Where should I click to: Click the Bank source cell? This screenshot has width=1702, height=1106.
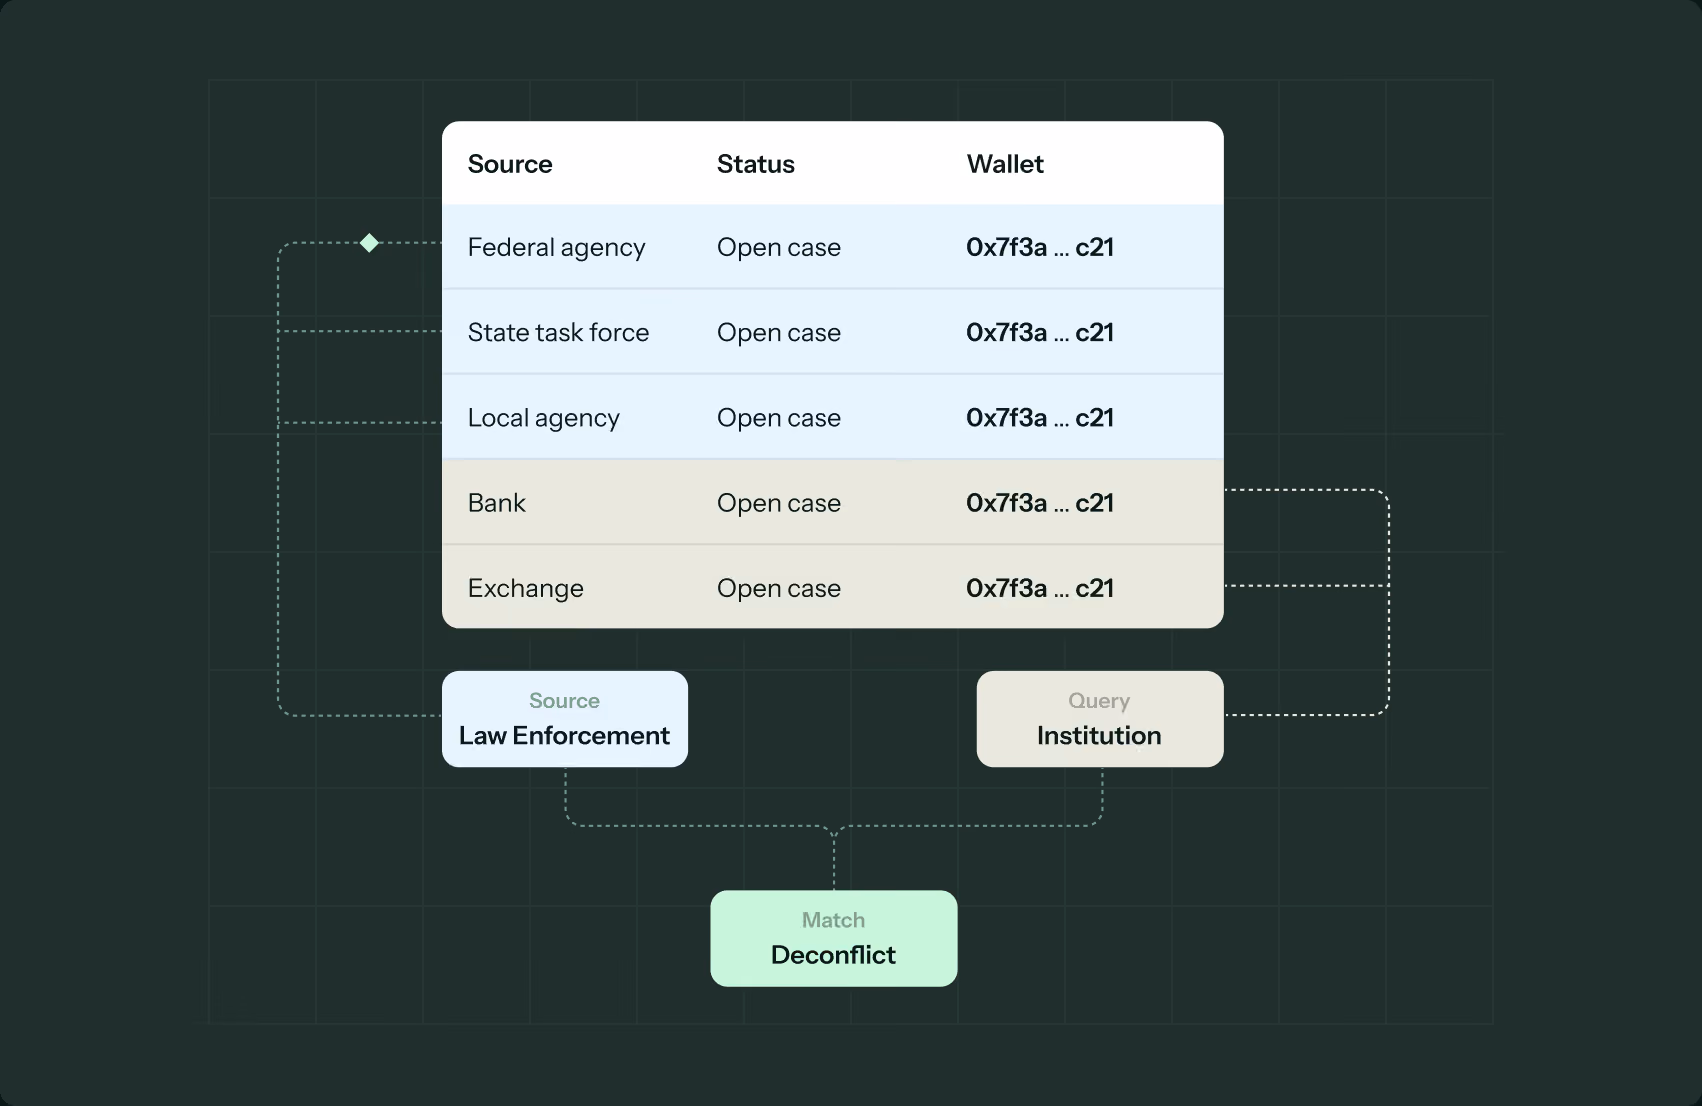(x=496, y=503)
